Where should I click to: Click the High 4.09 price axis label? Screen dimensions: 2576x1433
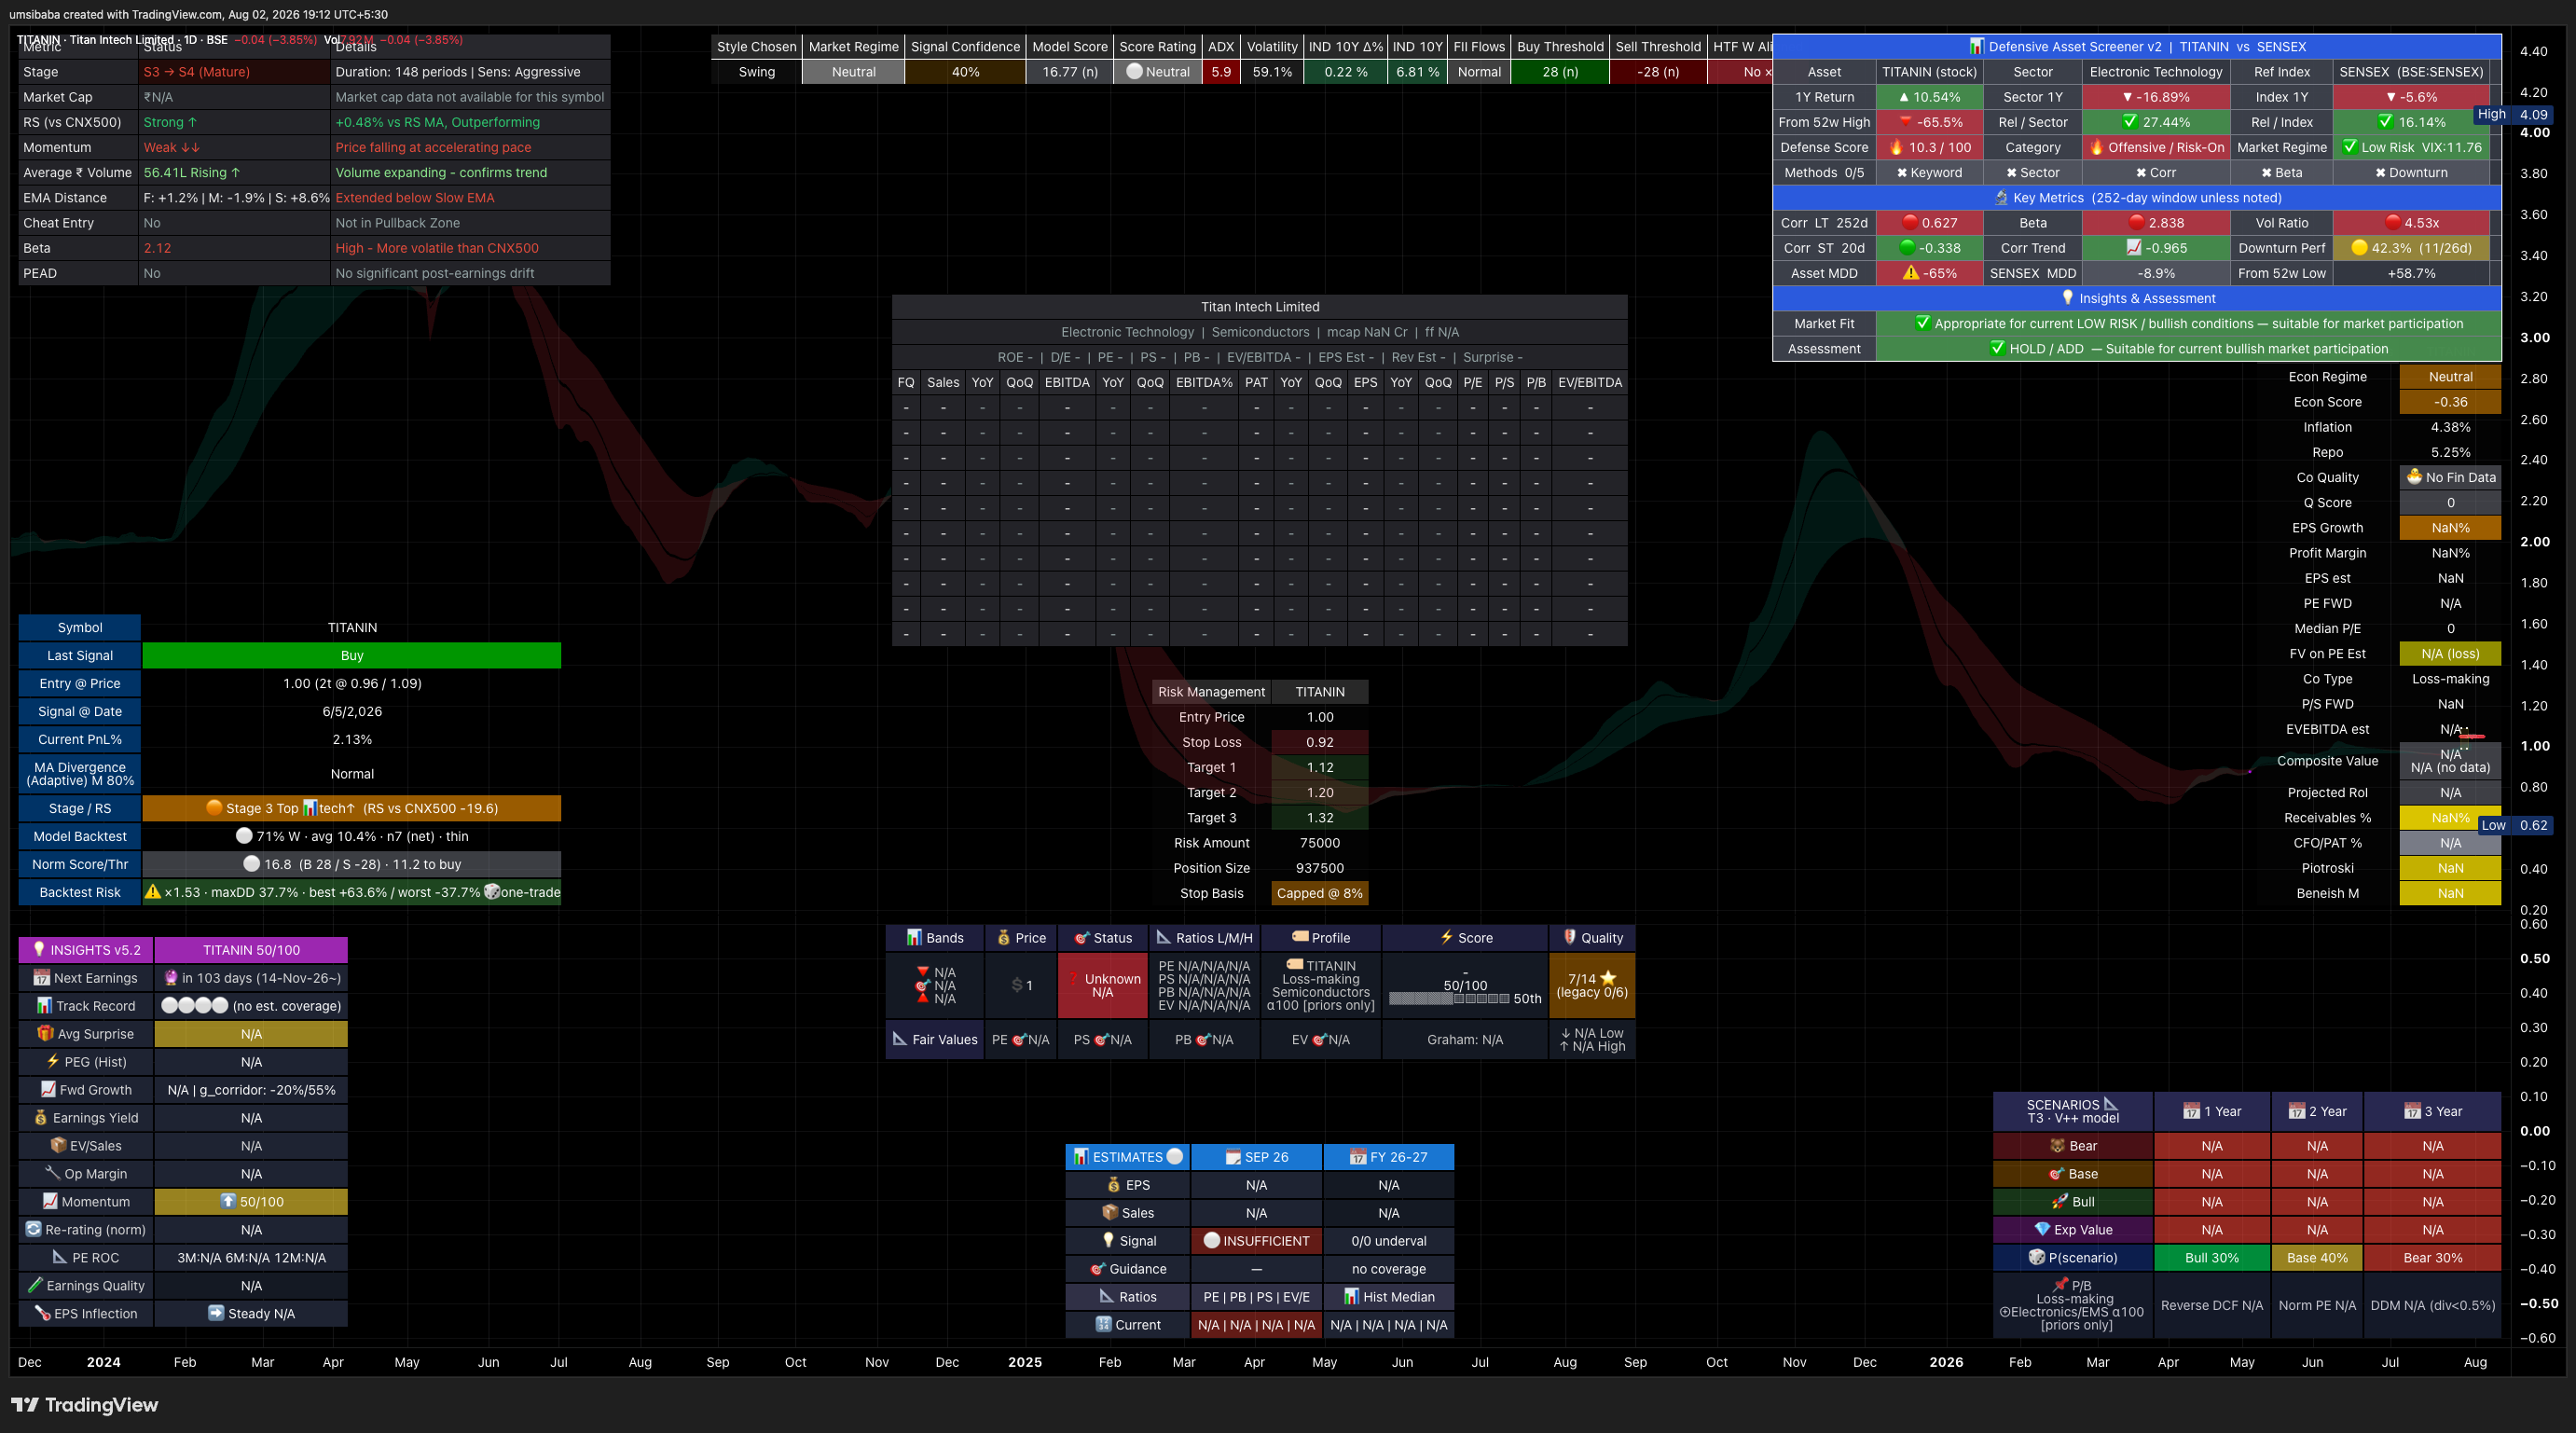tap(2514, 114)
